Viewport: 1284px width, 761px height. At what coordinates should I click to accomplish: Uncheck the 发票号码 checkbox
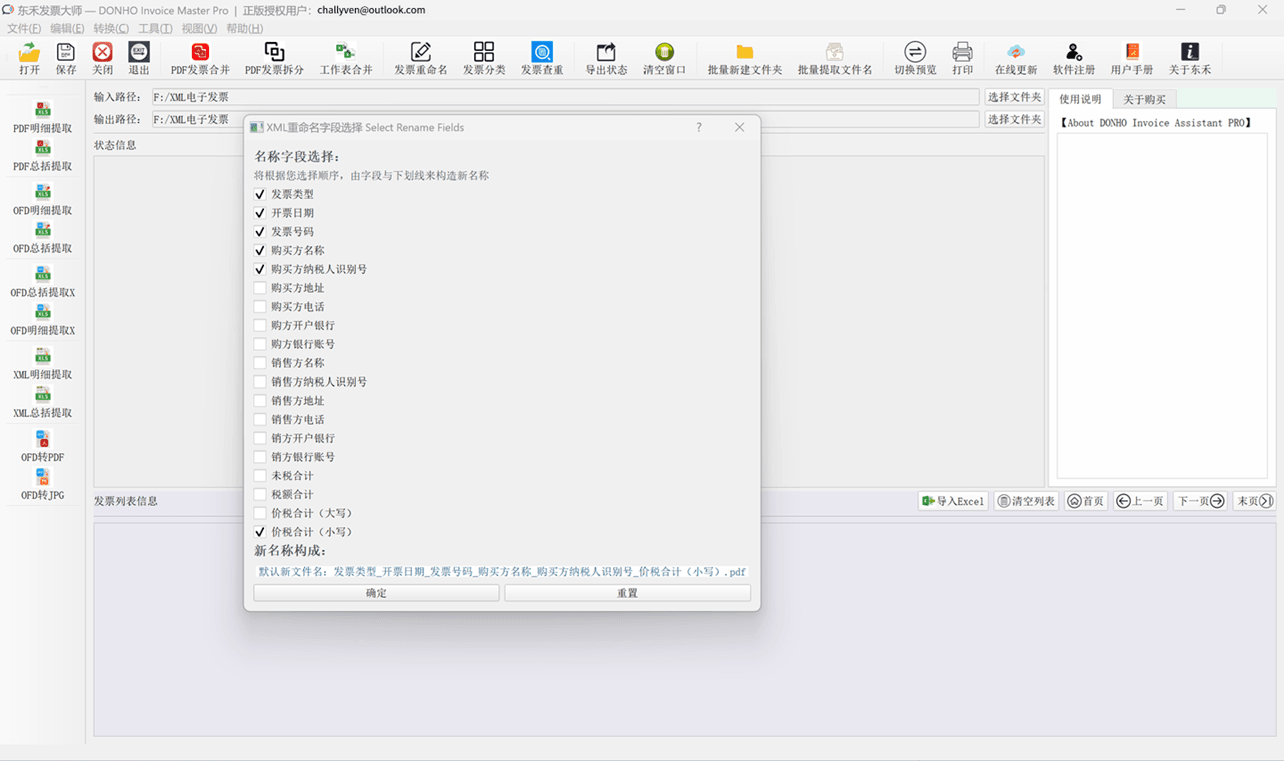pos(260,232)
